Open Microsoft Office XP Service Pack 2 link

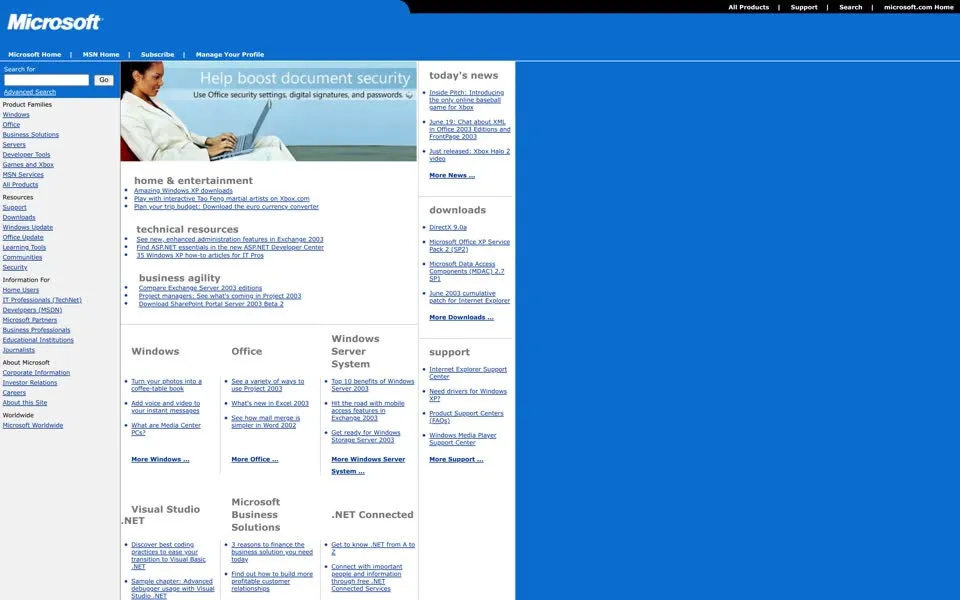[x=469, y=246]
